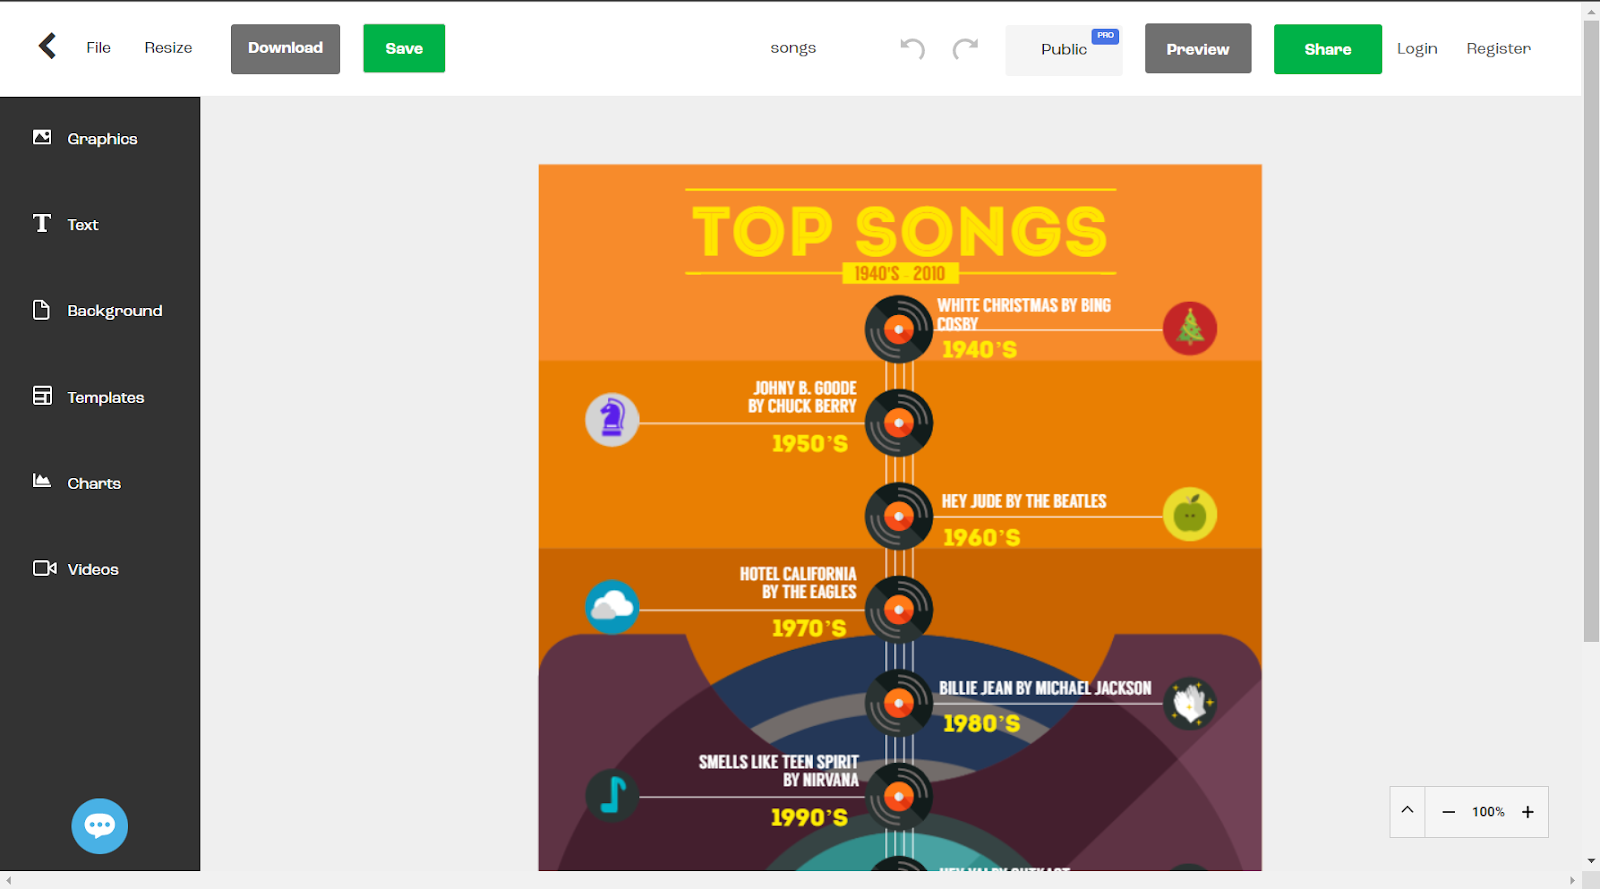Click the Videos sidebar label

tap(93, 569)
